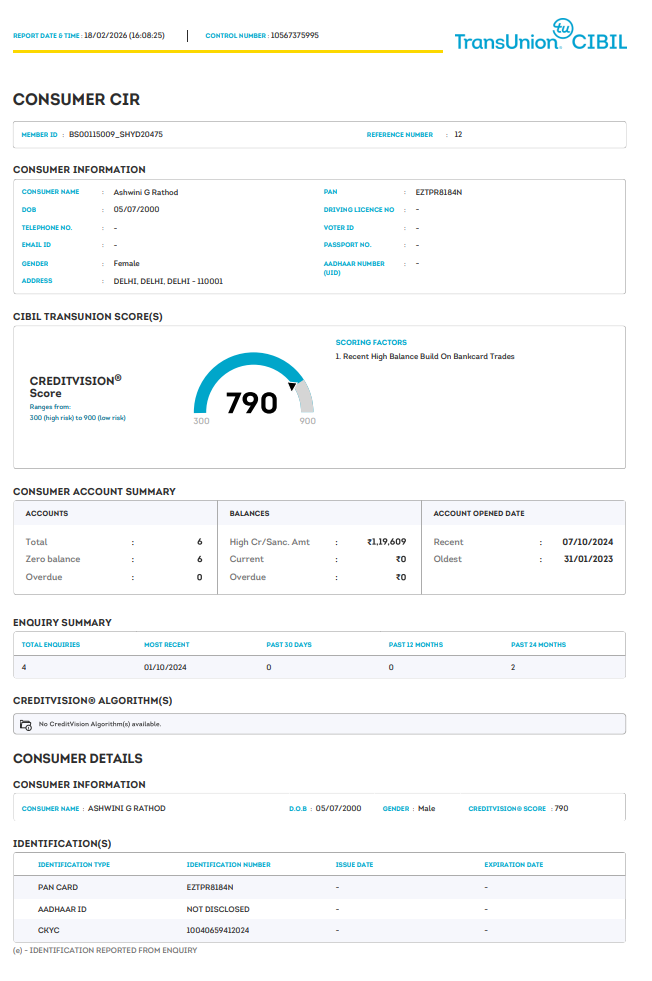This screenshot has height=981, width=652.
Task: Select PAN value EZTPR8184N in Consumer Information
Action: (439, 192)
